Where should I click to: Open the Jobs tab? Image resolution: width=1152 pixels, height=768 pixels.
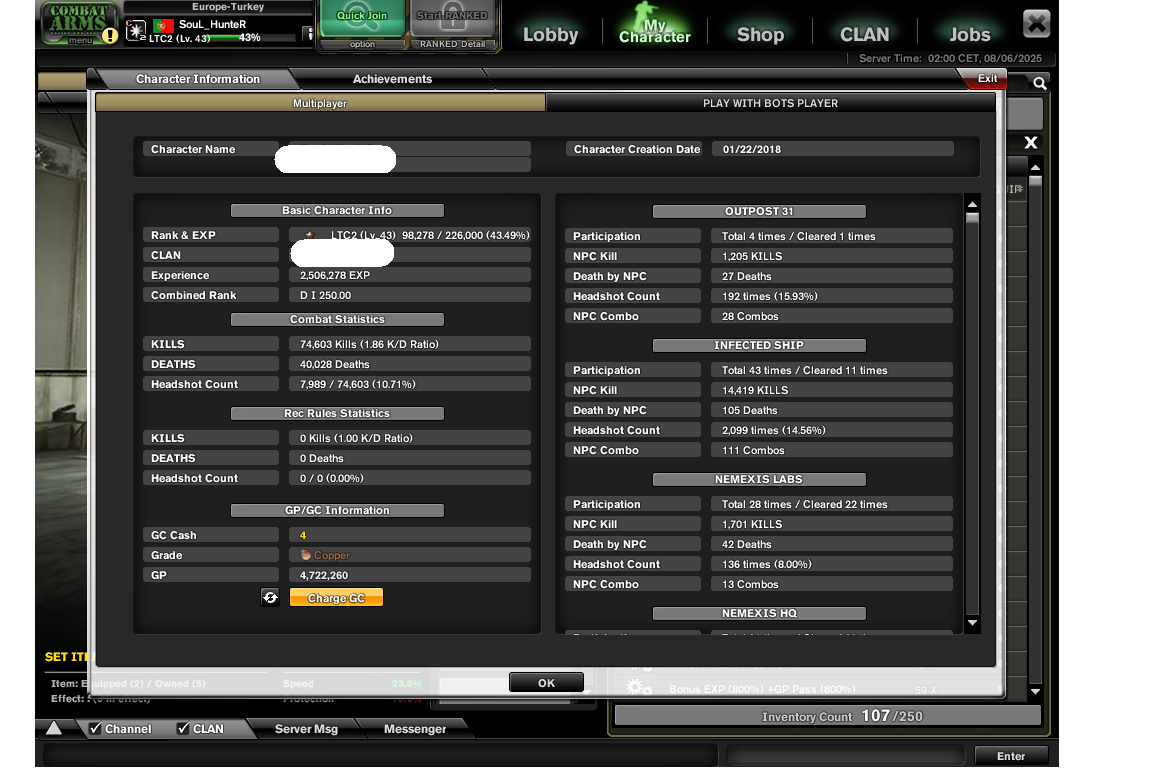pos(970,35)
